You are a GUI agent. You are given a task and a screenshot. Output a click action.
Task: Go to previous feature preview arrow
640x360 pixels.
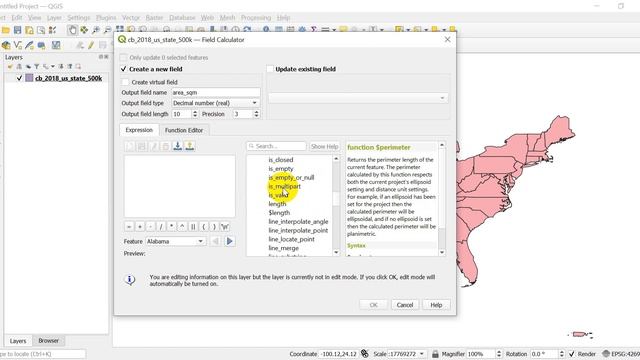click(x=216, y=241)
